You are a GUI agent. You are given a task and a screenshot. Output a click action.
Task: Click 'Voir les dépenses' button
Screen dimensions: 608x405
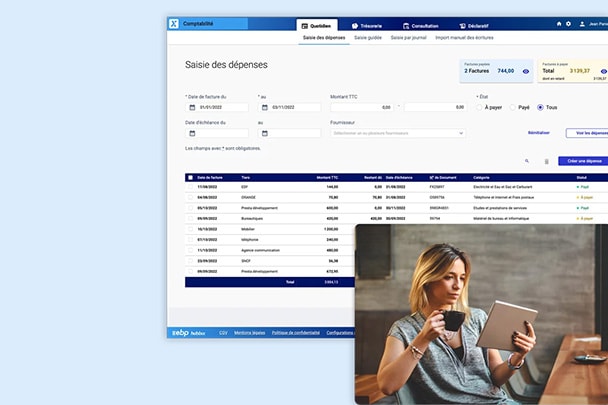tap(587, 133)
